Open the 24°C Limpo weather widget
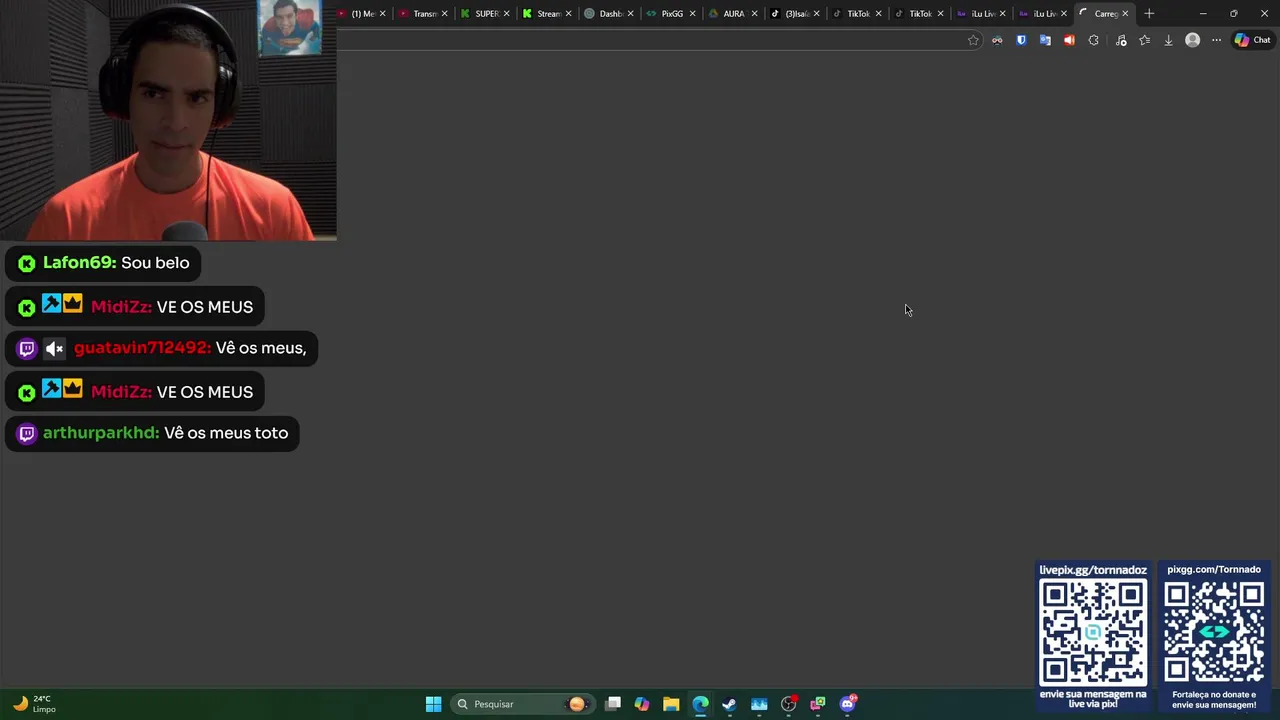The height and width of the screenshot is (720, 1280). tap(33, 704)
